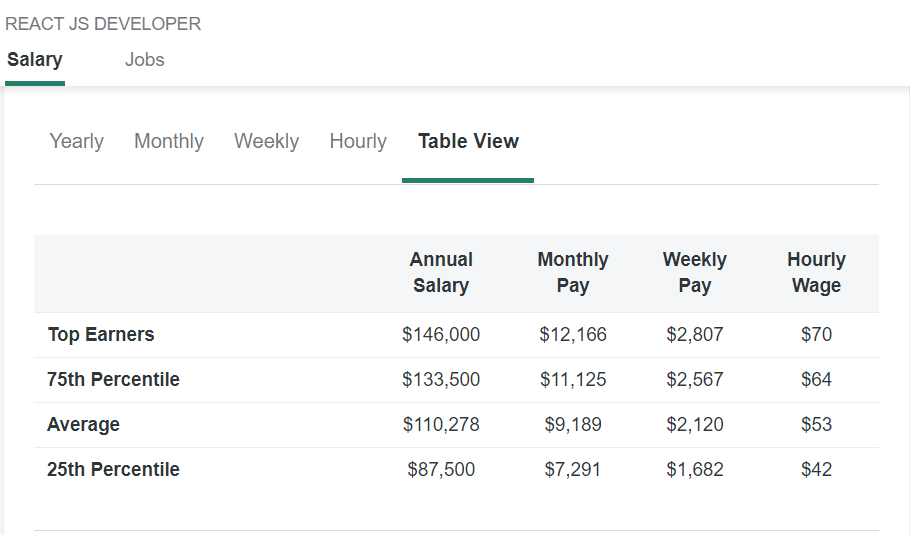This screenshot has height=535, width=910.
Task: Click the Hourly Wage column header
Action: click(x=816, y=272)
